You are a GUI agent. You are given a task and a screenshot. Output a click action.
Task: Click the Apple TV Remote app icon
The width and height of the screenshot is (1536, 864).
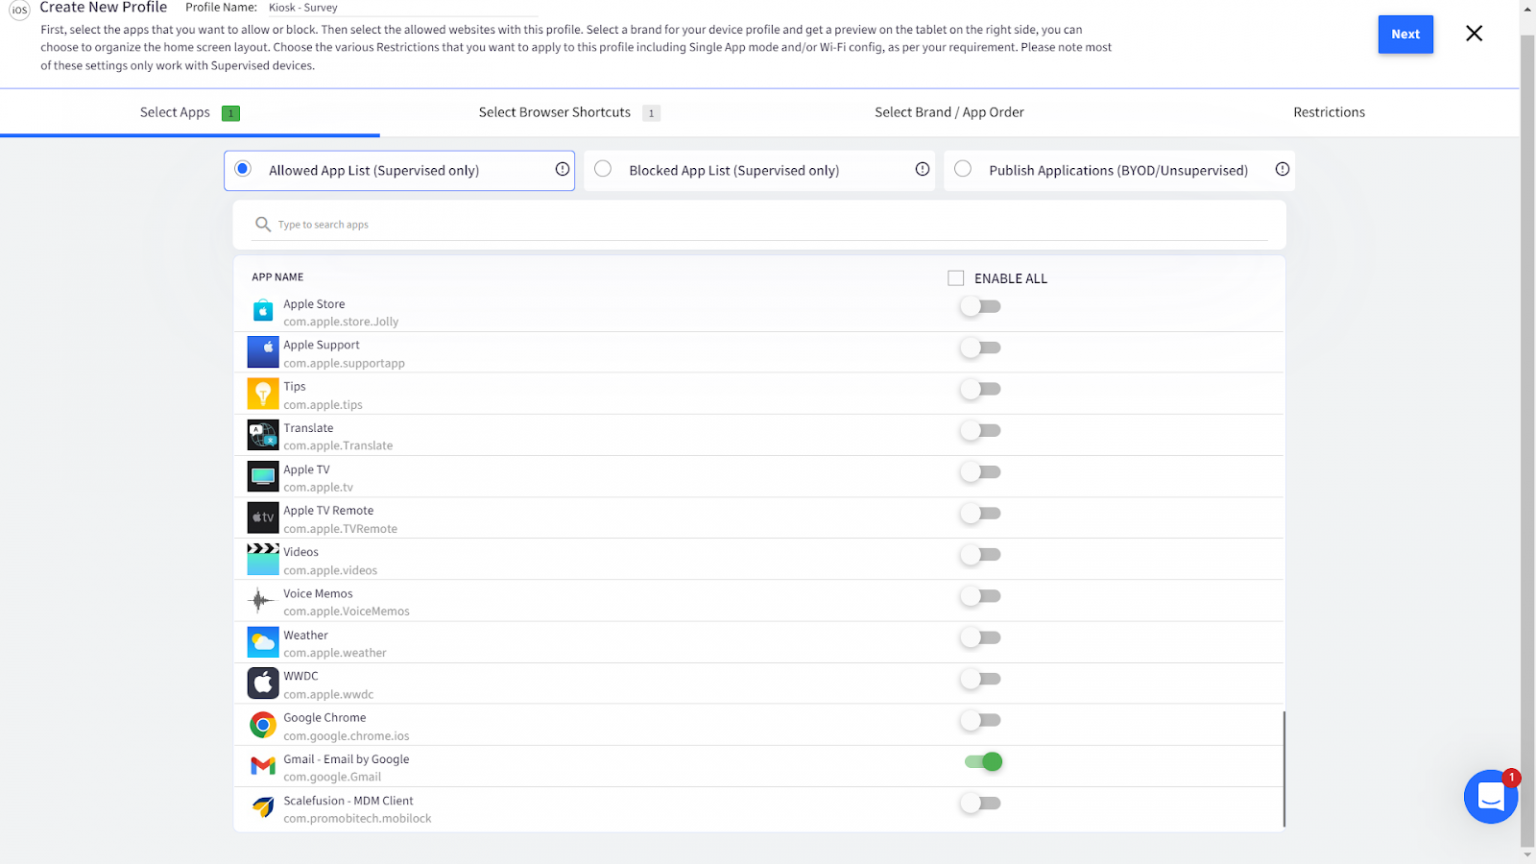tap(262, 517)
